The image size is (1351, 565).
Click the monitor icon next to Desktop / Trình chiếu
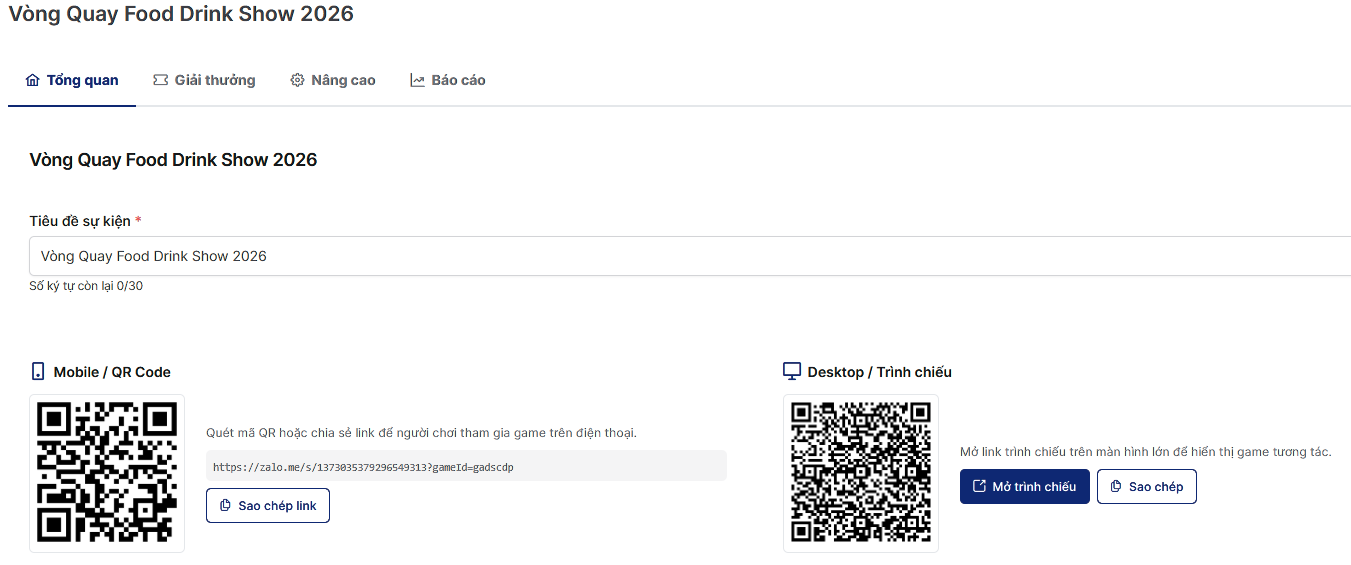point(792,372)
